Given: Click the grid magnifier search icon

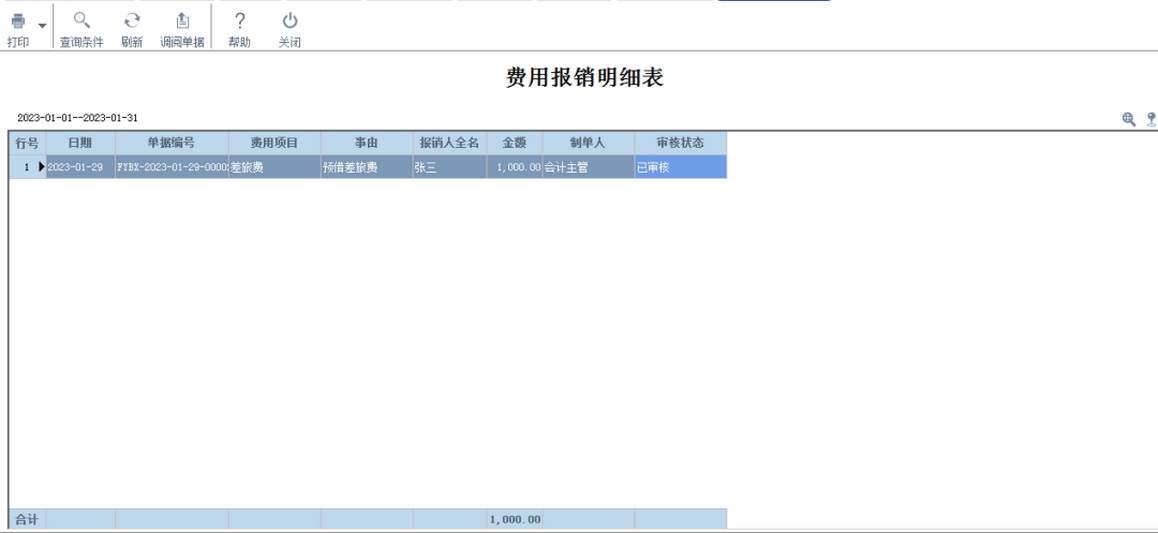Looking at the screenshot, I should point(1128,119).
